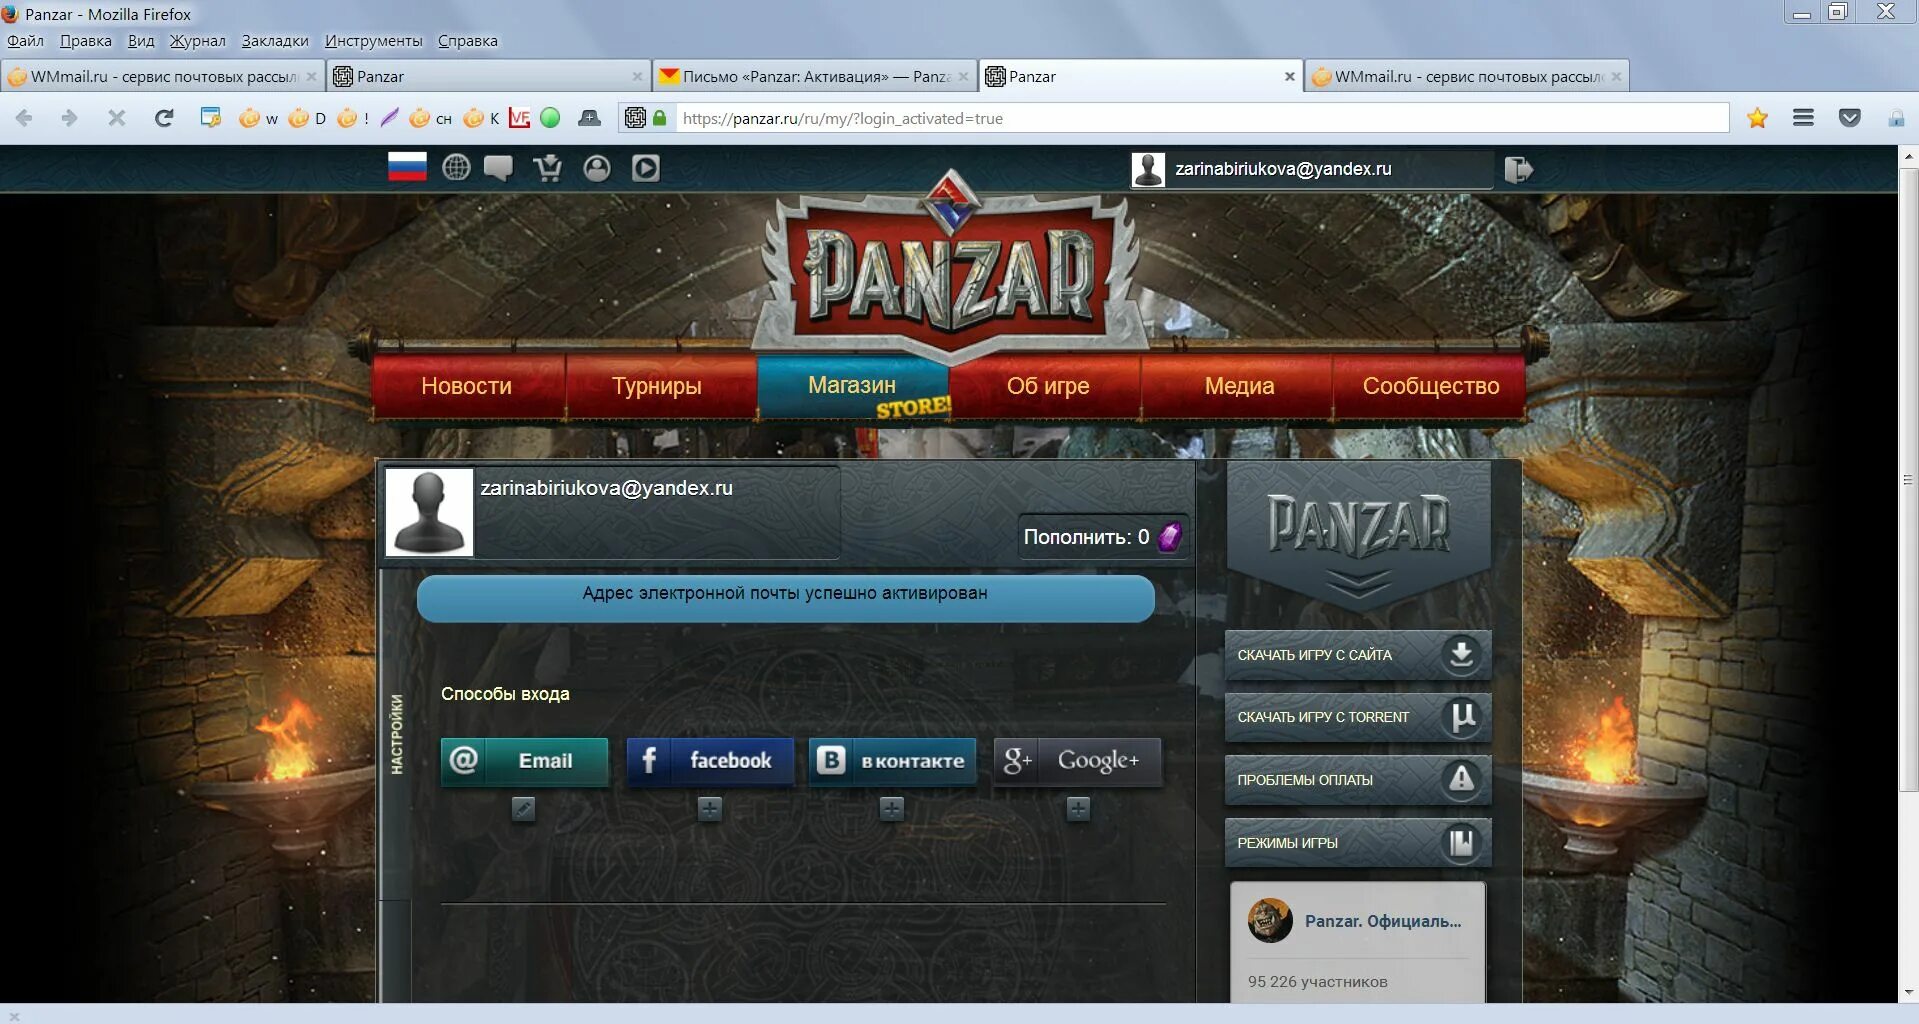Click the PANZAR download banner with arrows
This screenshot has width=1919, height=1024.
[1358, 536]
